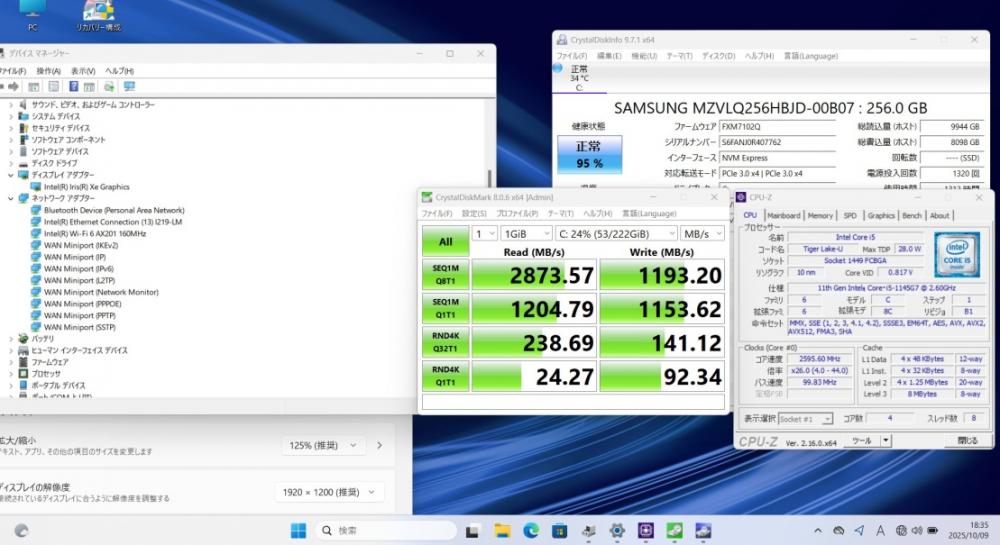Screen dimensions: 1000x545
Task: Collapse the ネットワーク アダプター tree node
Action: (11, 198)
